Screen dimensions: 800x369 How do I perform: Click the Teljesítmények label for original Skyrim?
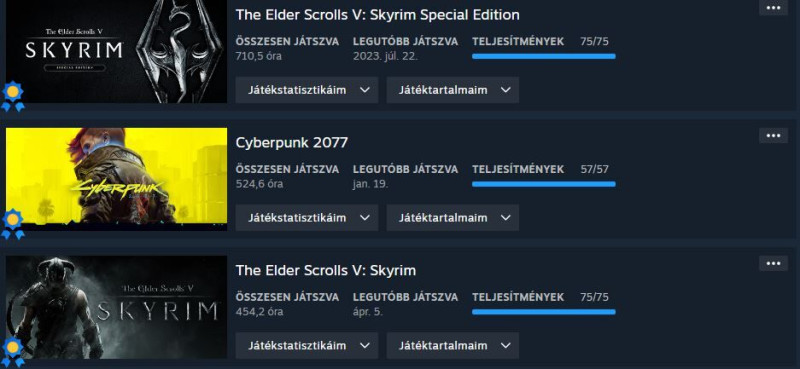pyautogui.click(x=518, y=297)
